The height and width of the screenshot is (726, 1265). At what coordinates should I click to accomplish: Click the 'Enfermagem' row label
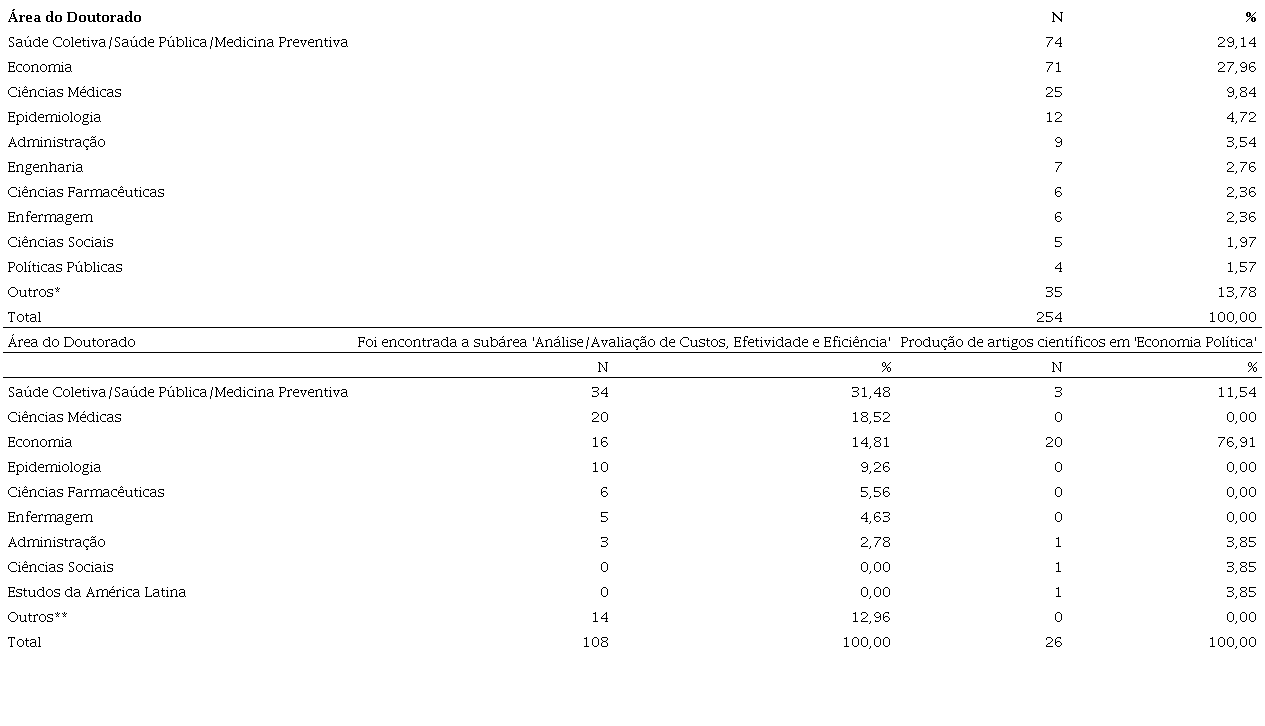click(49, 217)
